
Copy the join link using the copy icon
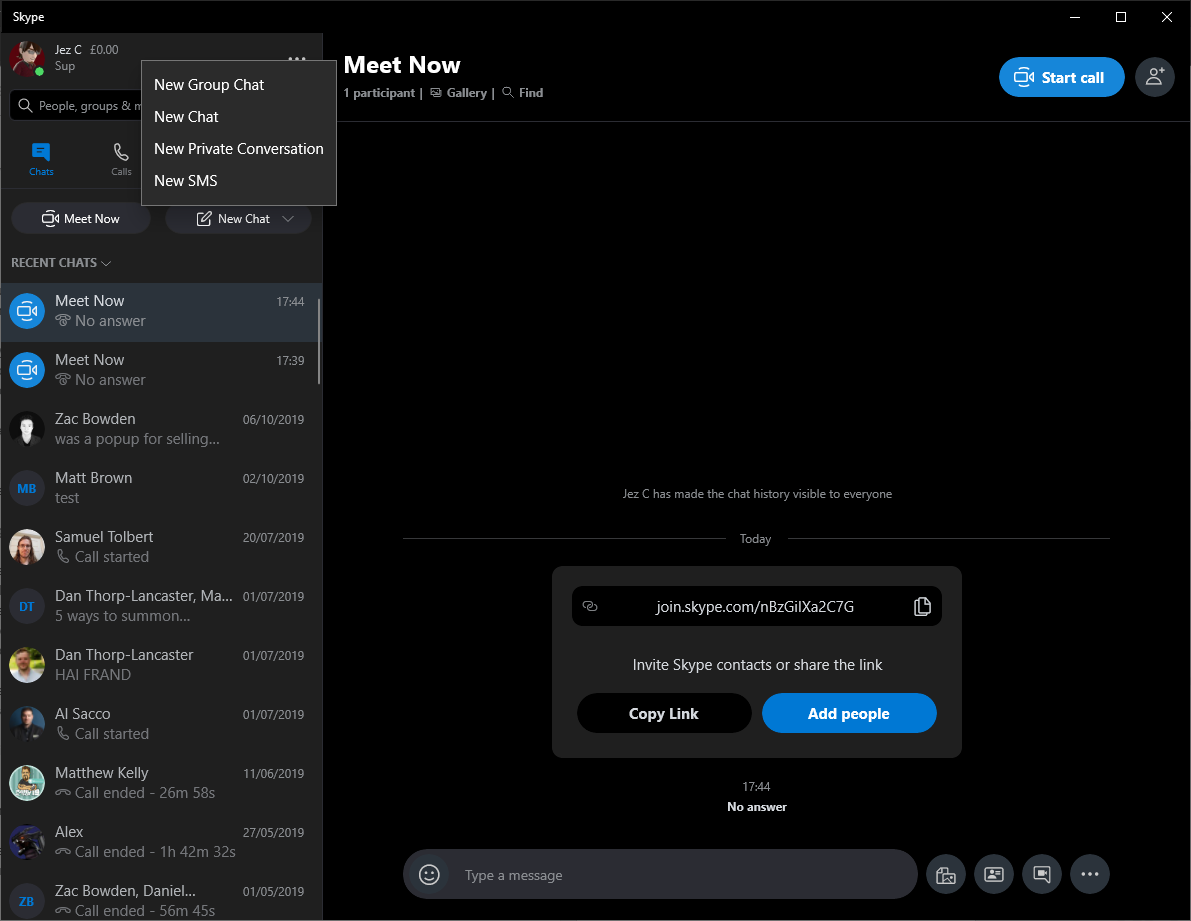pos(921,606)
